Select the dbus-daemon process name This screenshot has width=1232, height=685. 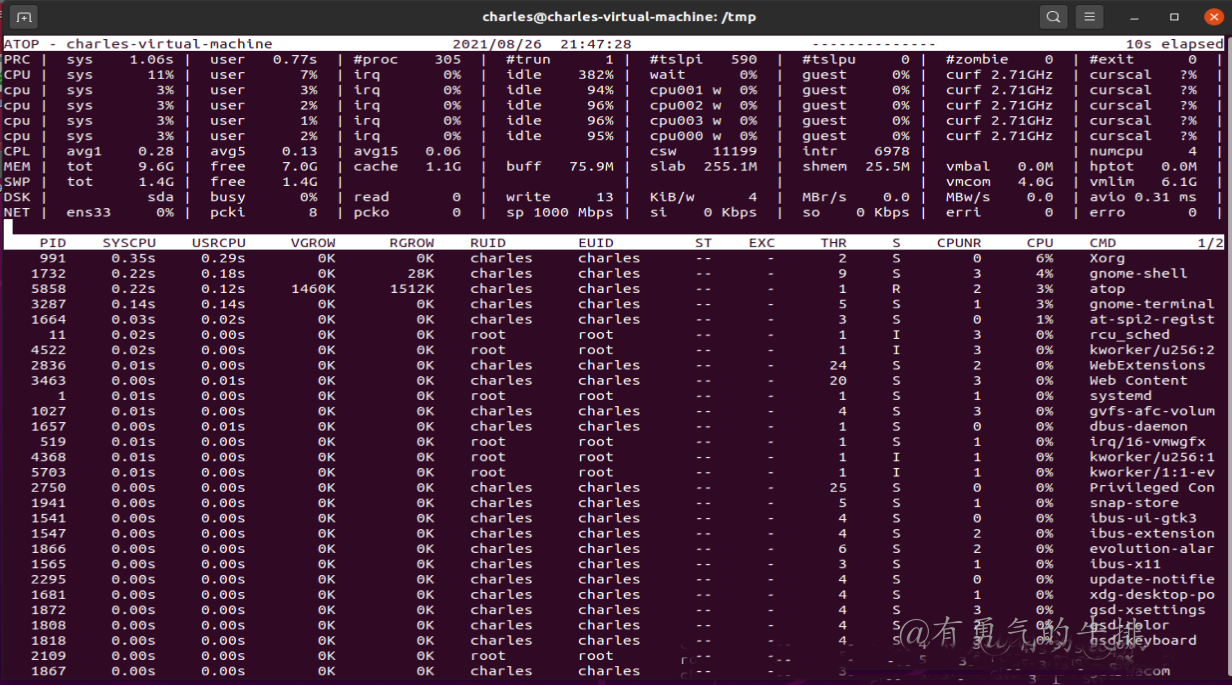click(1138, 426)
